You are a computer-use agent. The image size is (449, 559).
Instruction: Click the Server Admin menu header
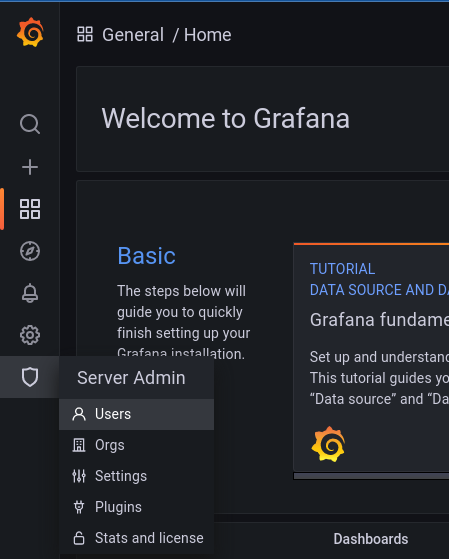(137, 378)
